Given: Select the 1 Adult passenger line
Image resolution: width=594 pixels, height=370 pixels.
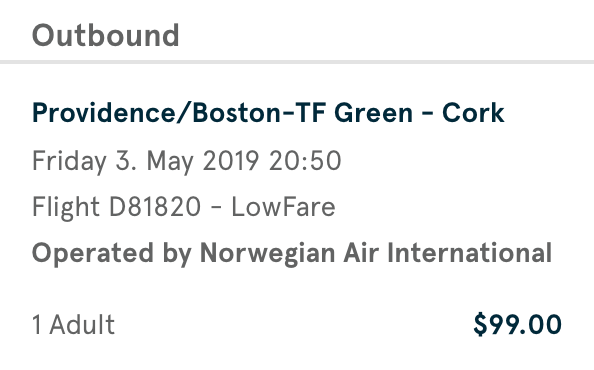Looking at the screenshot, I should point(73,325).
